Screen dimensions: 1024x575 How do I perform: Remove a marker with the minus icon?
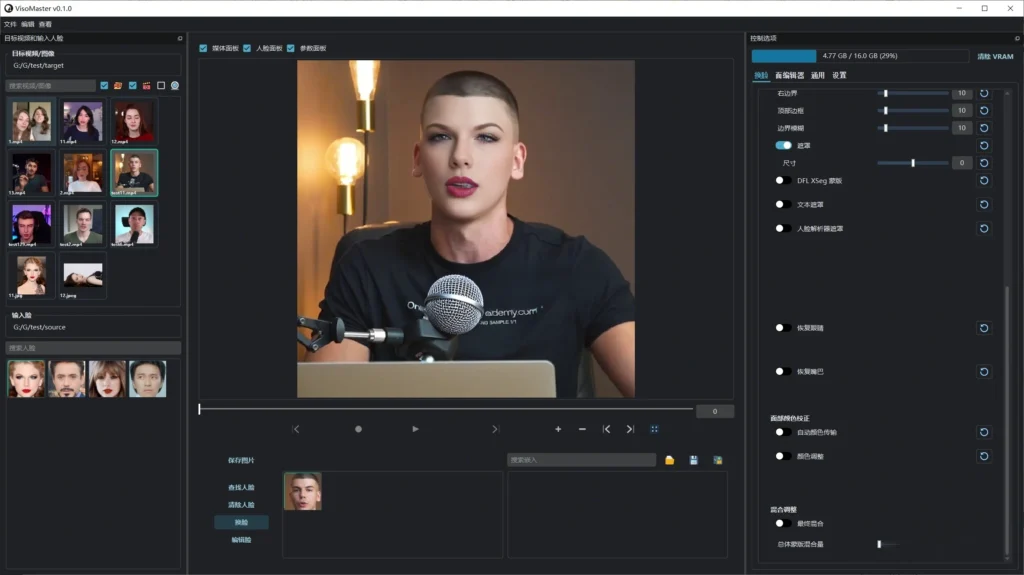[582, 429]
